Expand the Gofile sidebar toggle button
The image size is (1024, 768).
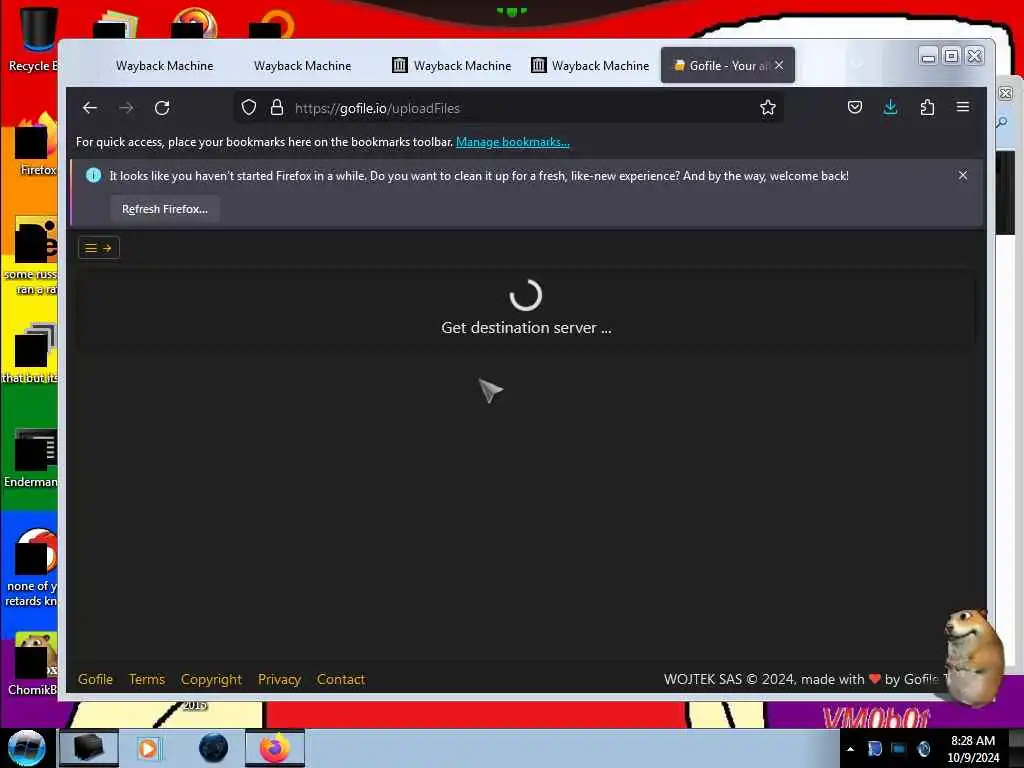click(x=99, y=248)
